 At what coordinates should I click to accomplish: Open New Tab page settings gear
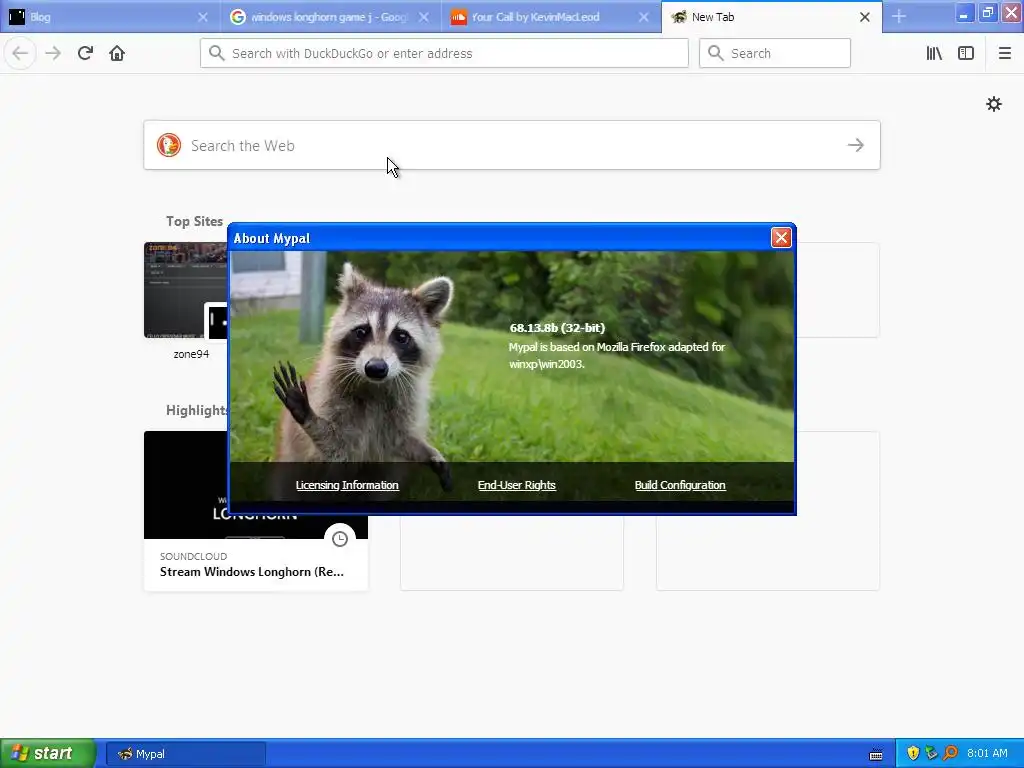coord(993,104)
